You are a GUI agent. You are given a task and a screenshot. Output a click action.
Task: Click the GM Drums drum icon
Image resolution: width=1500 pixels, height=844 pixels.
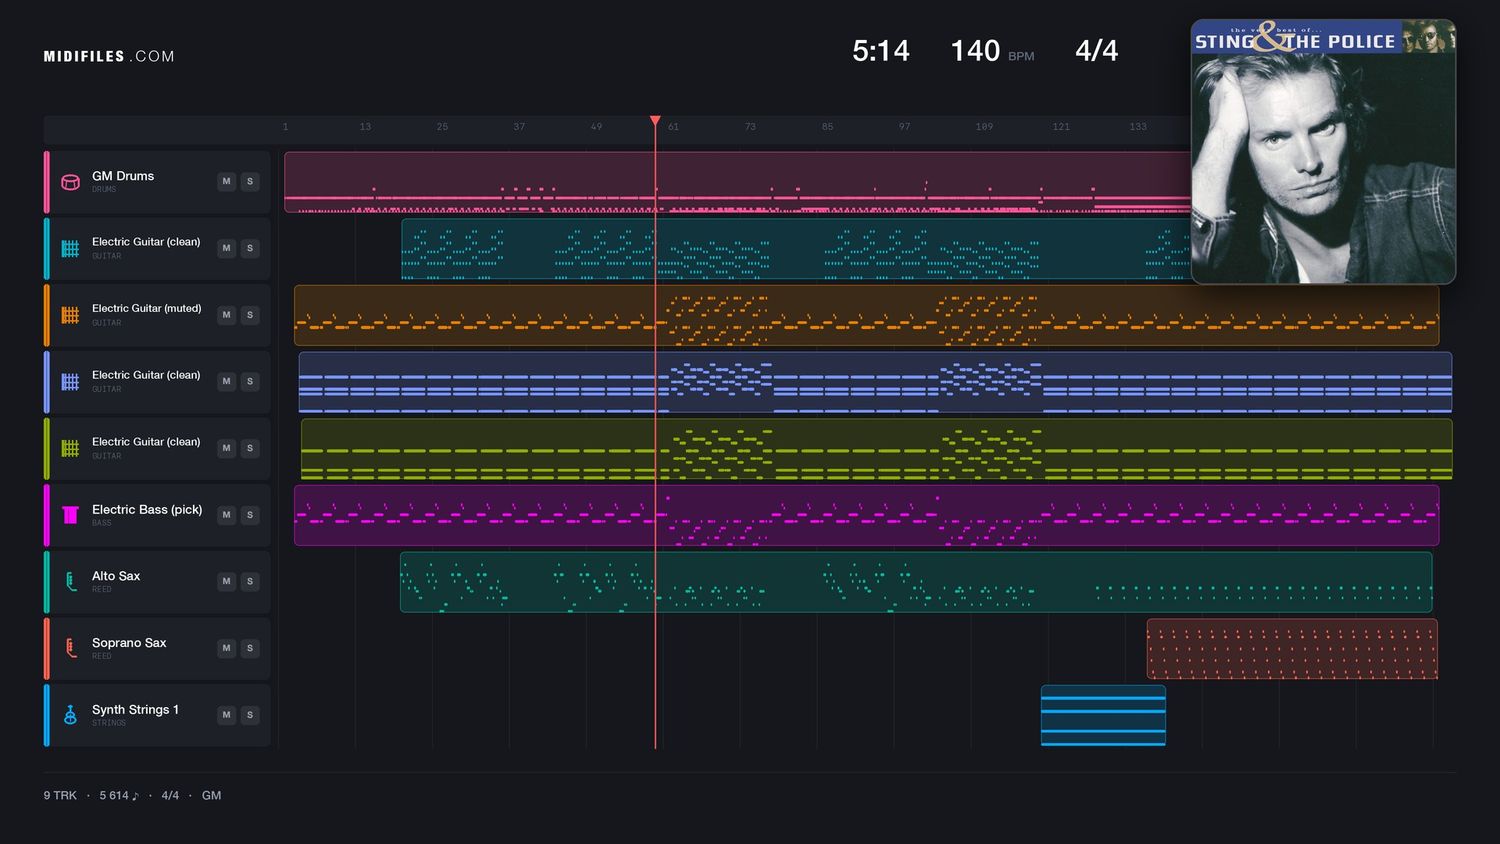70,182
